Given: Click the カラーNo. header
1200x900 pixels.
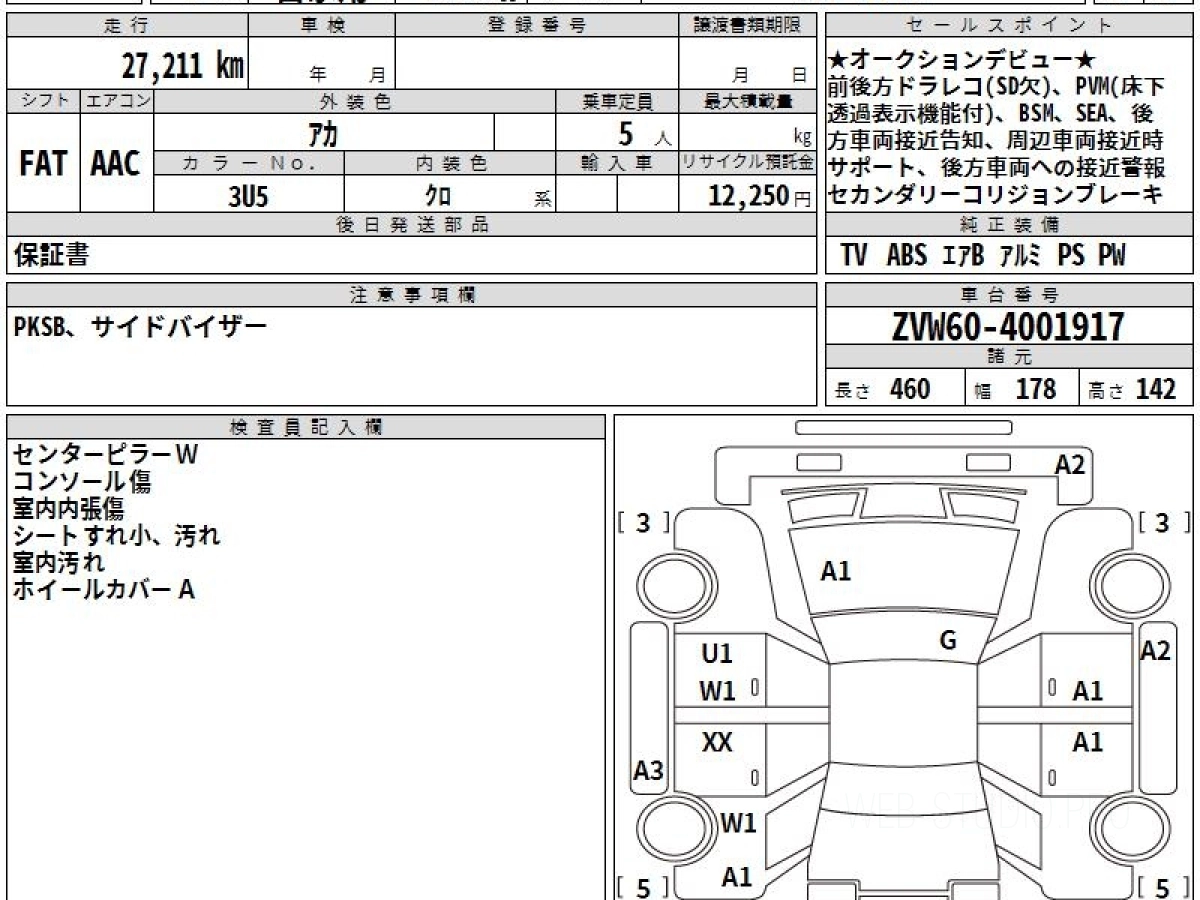Looking at the screenshot, I should (249, 163).
